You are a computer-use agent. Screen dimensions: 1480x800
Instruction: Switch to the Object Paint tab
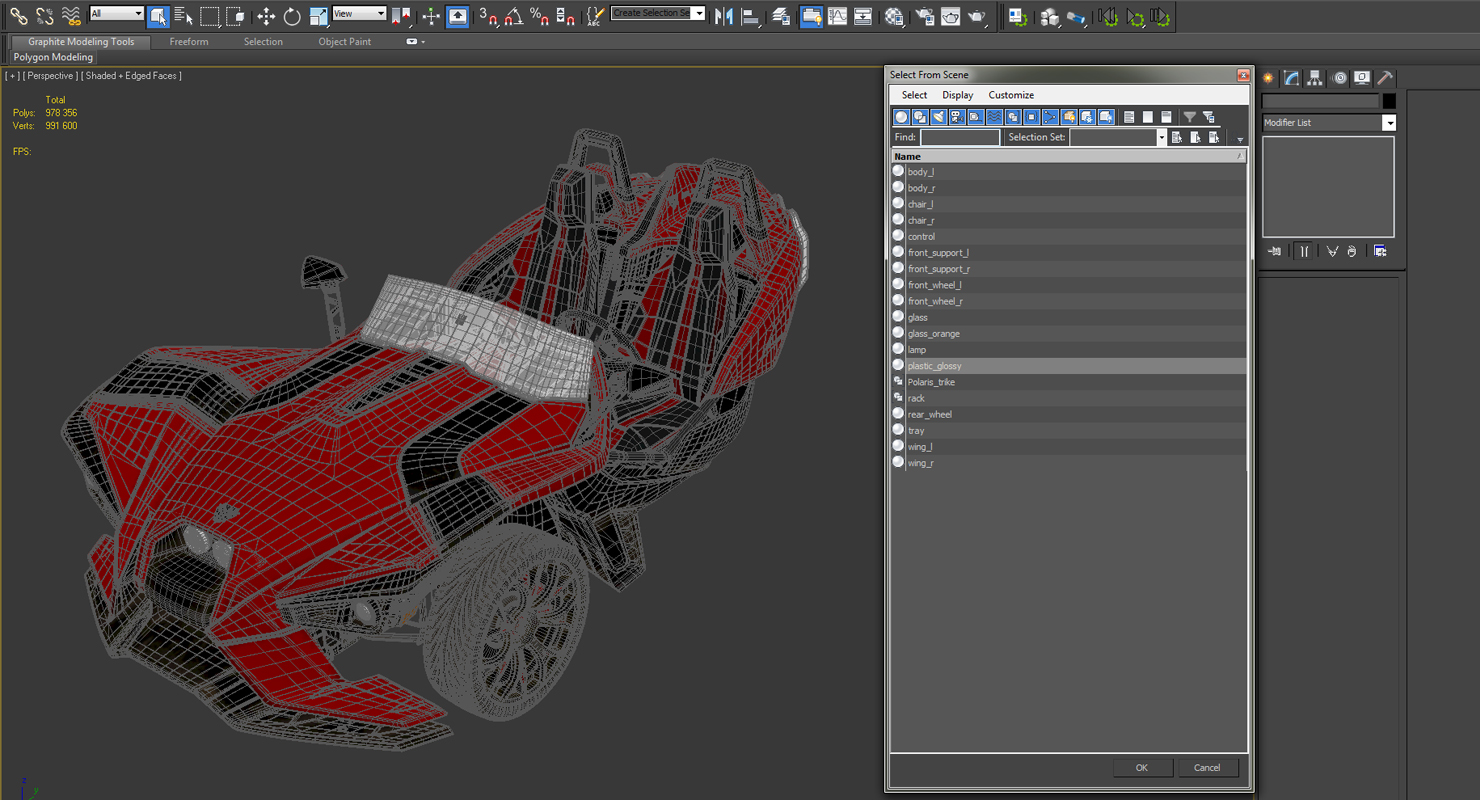point(345,42)
